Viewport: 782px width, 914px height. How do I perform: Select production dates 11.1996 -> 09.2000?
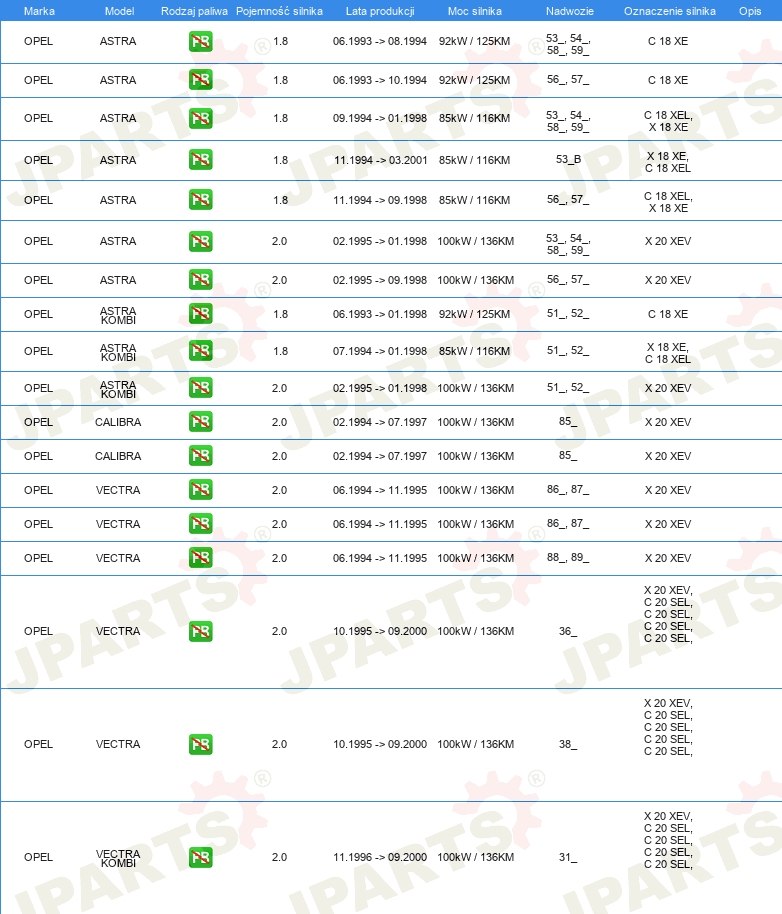(380, 857)
